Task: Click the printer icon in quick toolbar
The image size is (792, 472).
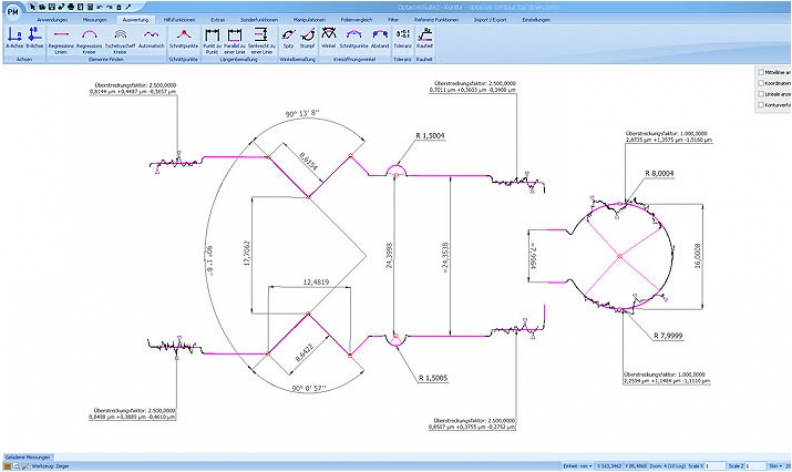Action: coord(71,7)
